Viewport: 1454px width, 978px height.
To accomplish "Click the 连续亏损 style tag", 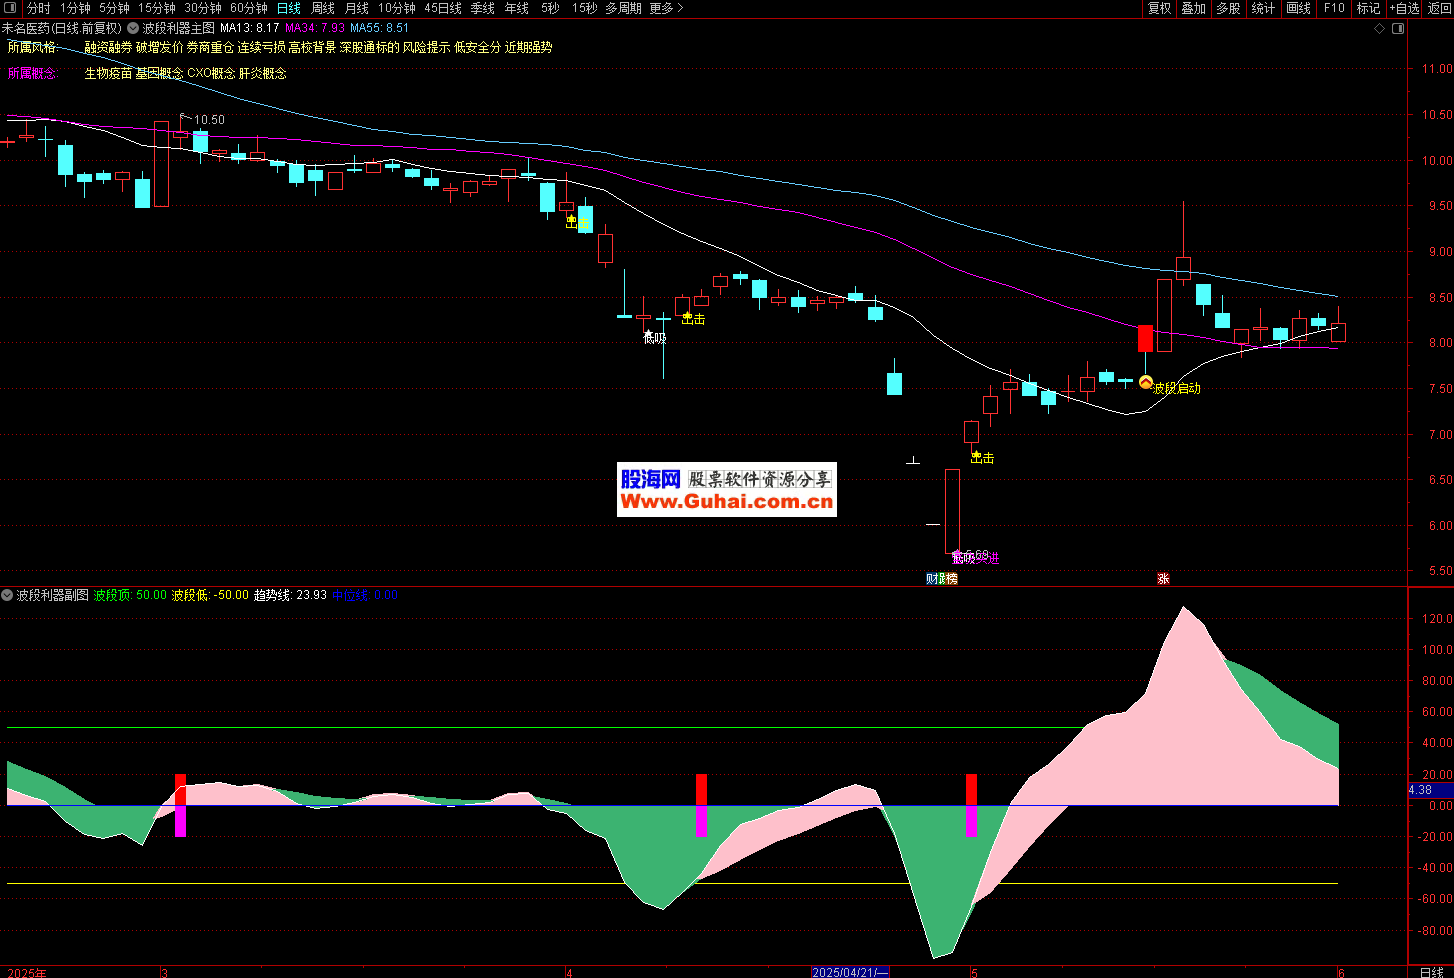I will [261, 47].
